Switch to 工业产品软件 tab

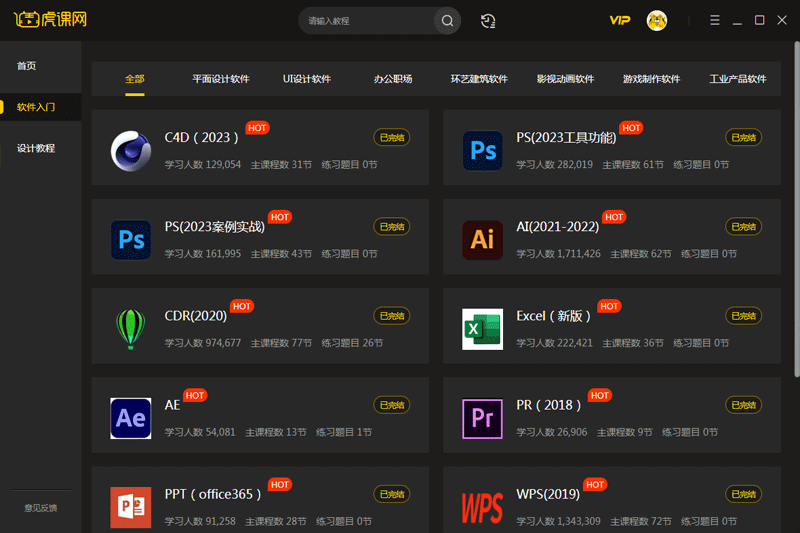(738, 79)
